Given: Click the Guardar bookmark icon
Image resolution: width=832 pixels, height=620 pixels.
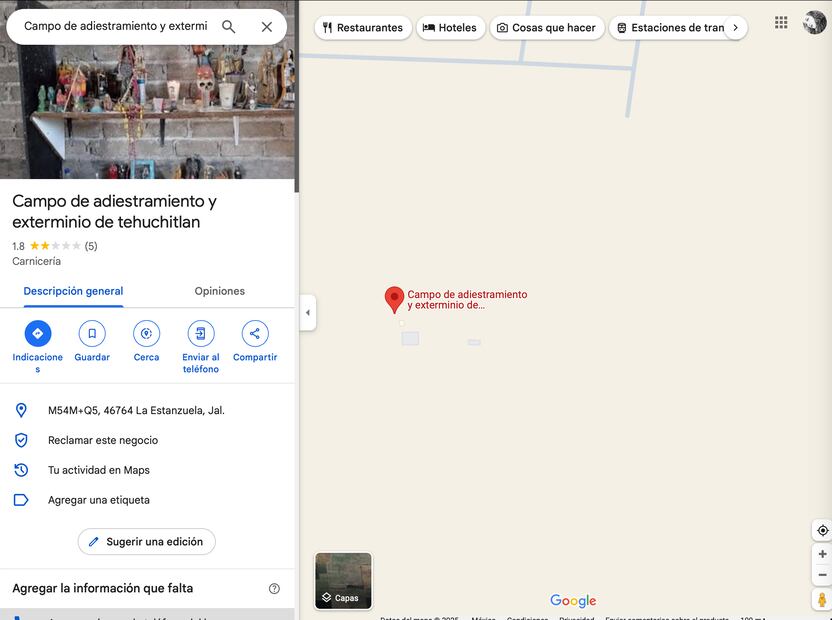Looking at the screenshot, I should (x=92, y=334).
